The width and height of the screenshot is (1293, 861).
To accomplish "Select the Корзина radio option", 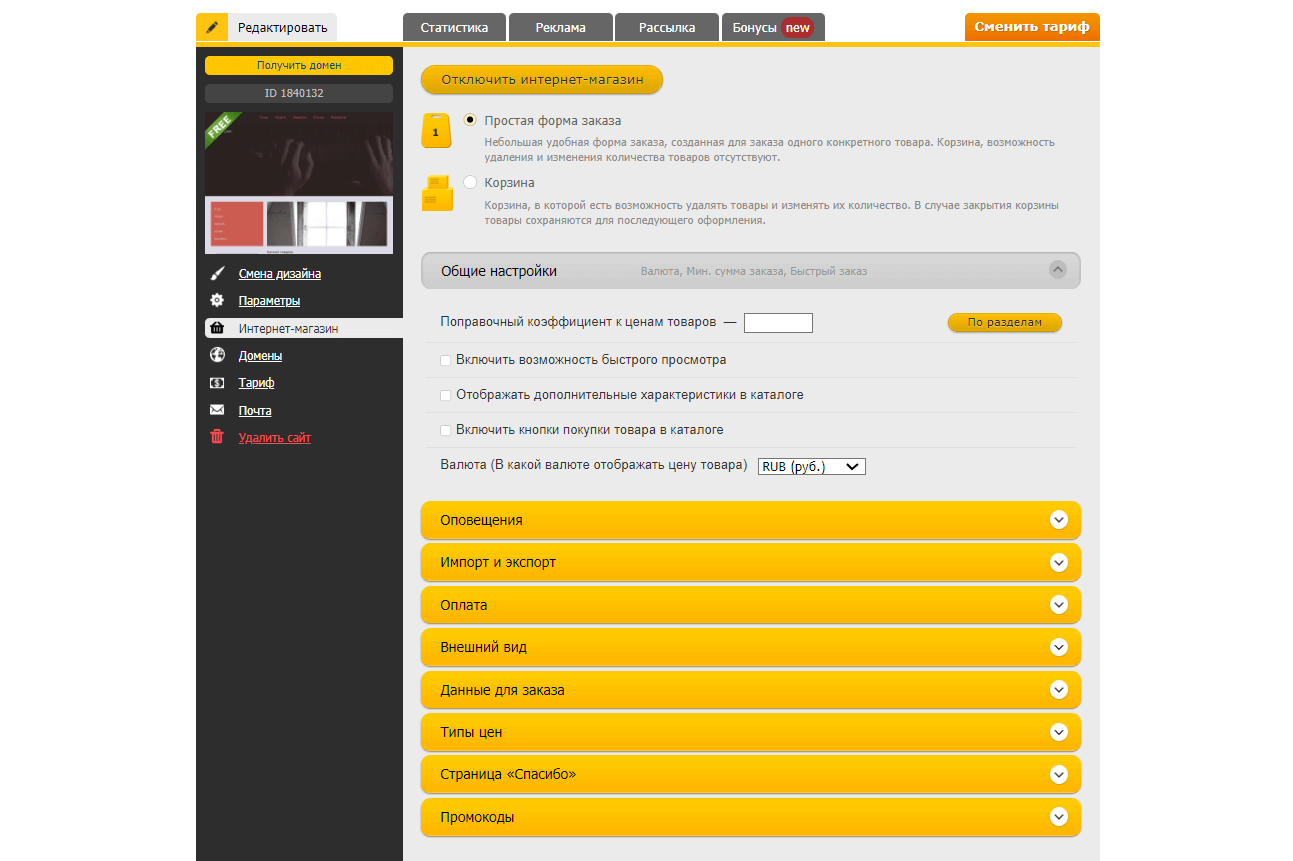I will click(470, 182).
